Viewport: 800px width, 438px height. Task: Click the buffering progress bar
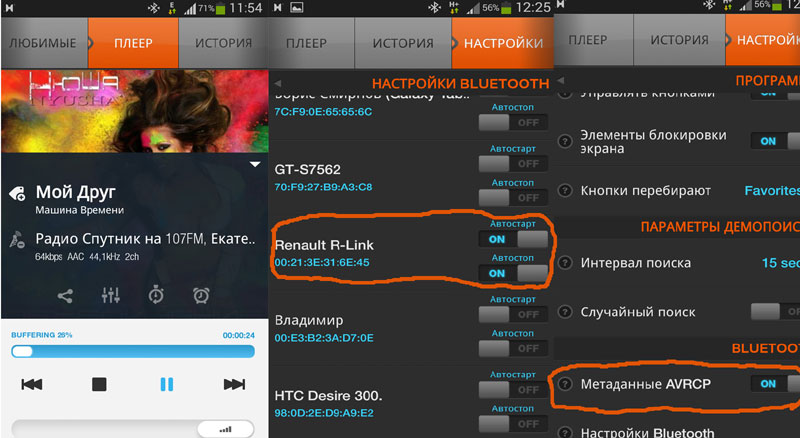coord(133,351)
